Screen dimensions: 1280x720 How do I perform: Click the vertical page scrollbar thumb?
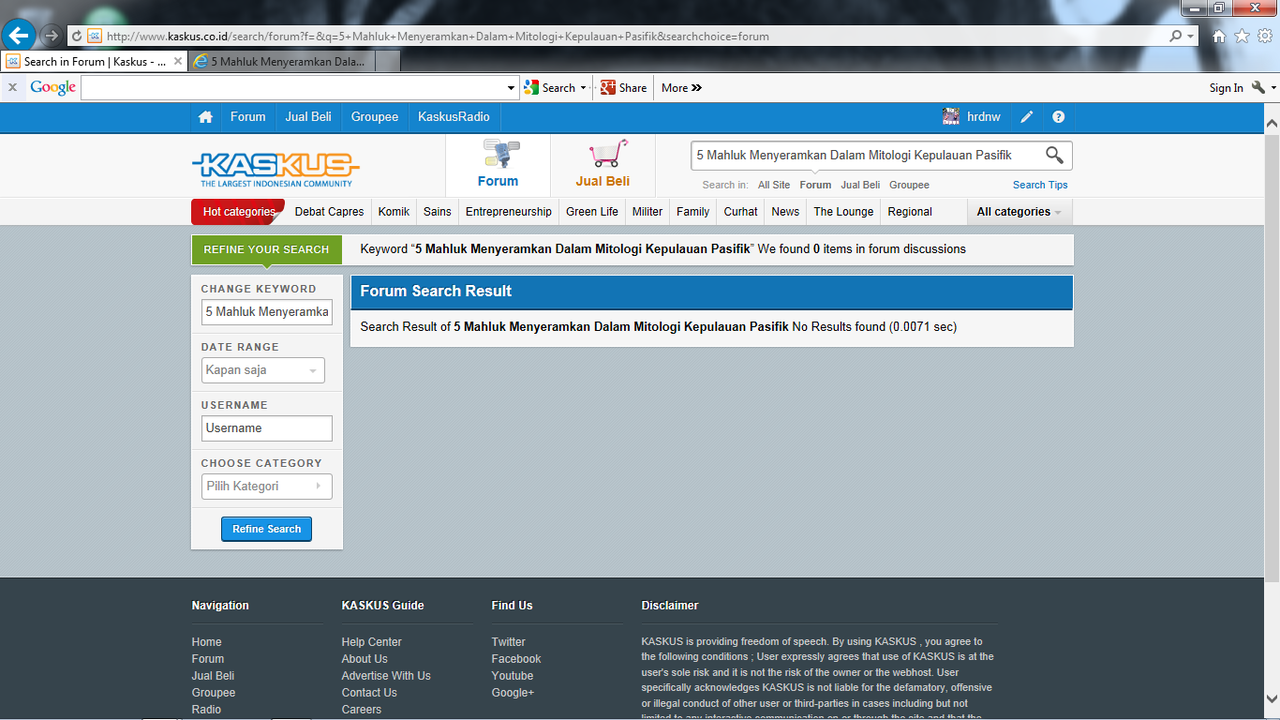(x=1272, y=357)
